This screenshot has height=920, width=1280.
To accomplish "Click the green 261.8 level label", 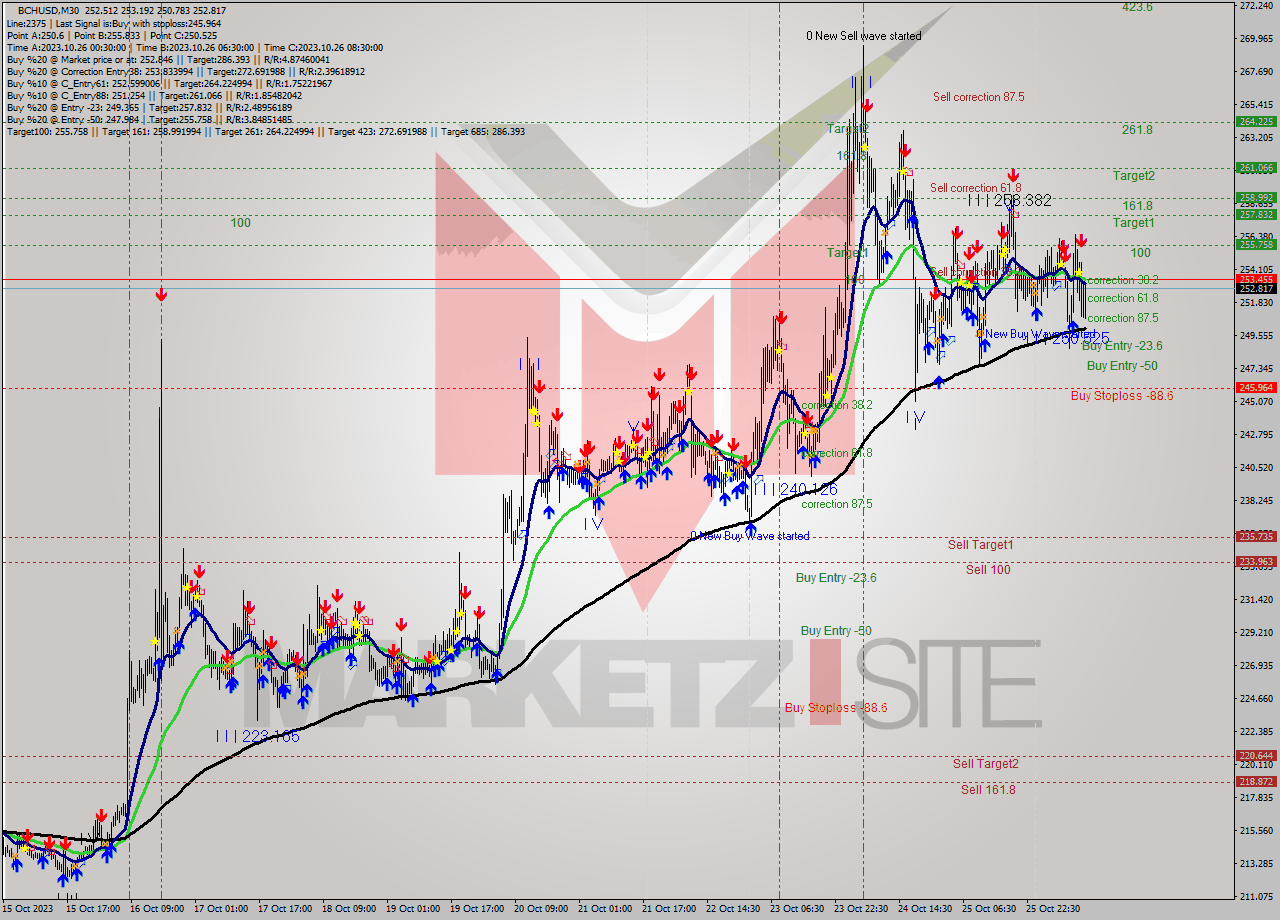I will tap(1137, 130).
